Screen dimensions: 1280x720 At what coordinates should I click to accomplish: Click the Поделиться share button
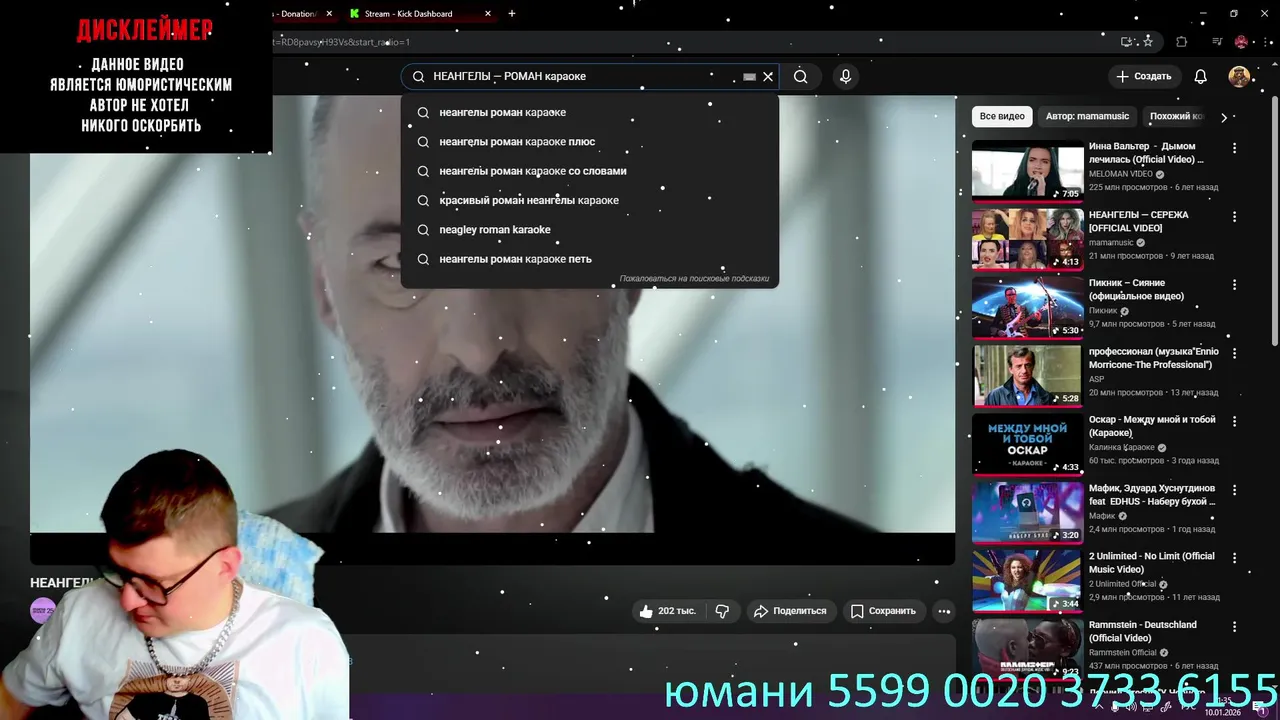(x=790, y=611)
